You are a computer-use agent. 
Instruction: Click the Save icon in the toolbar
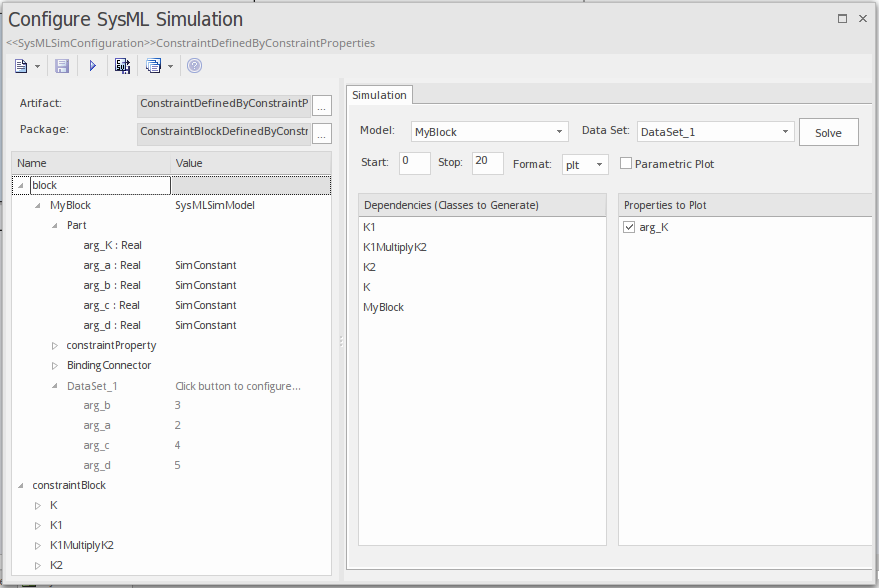point(60,65)
